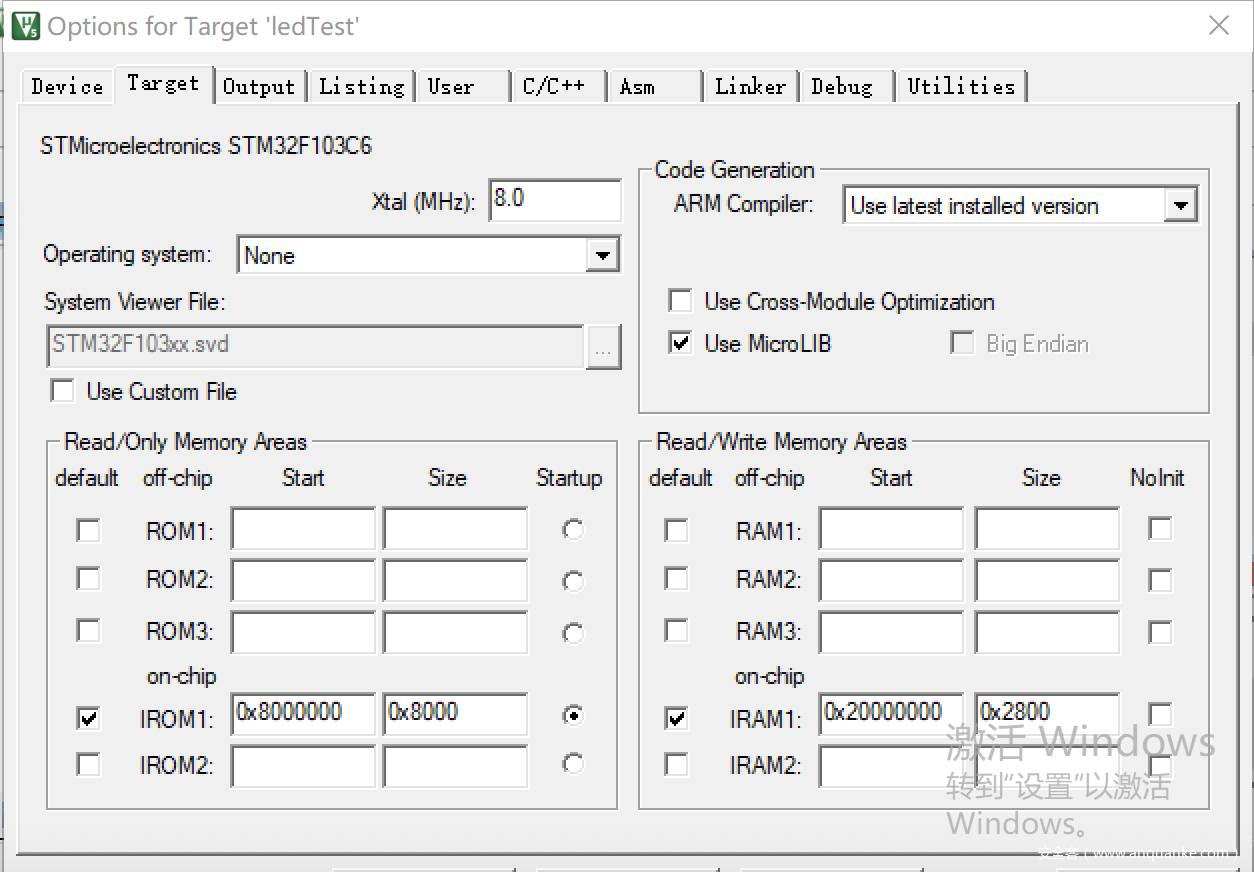Expand the ARM Compiler version dropdown

click(1180, 206)
